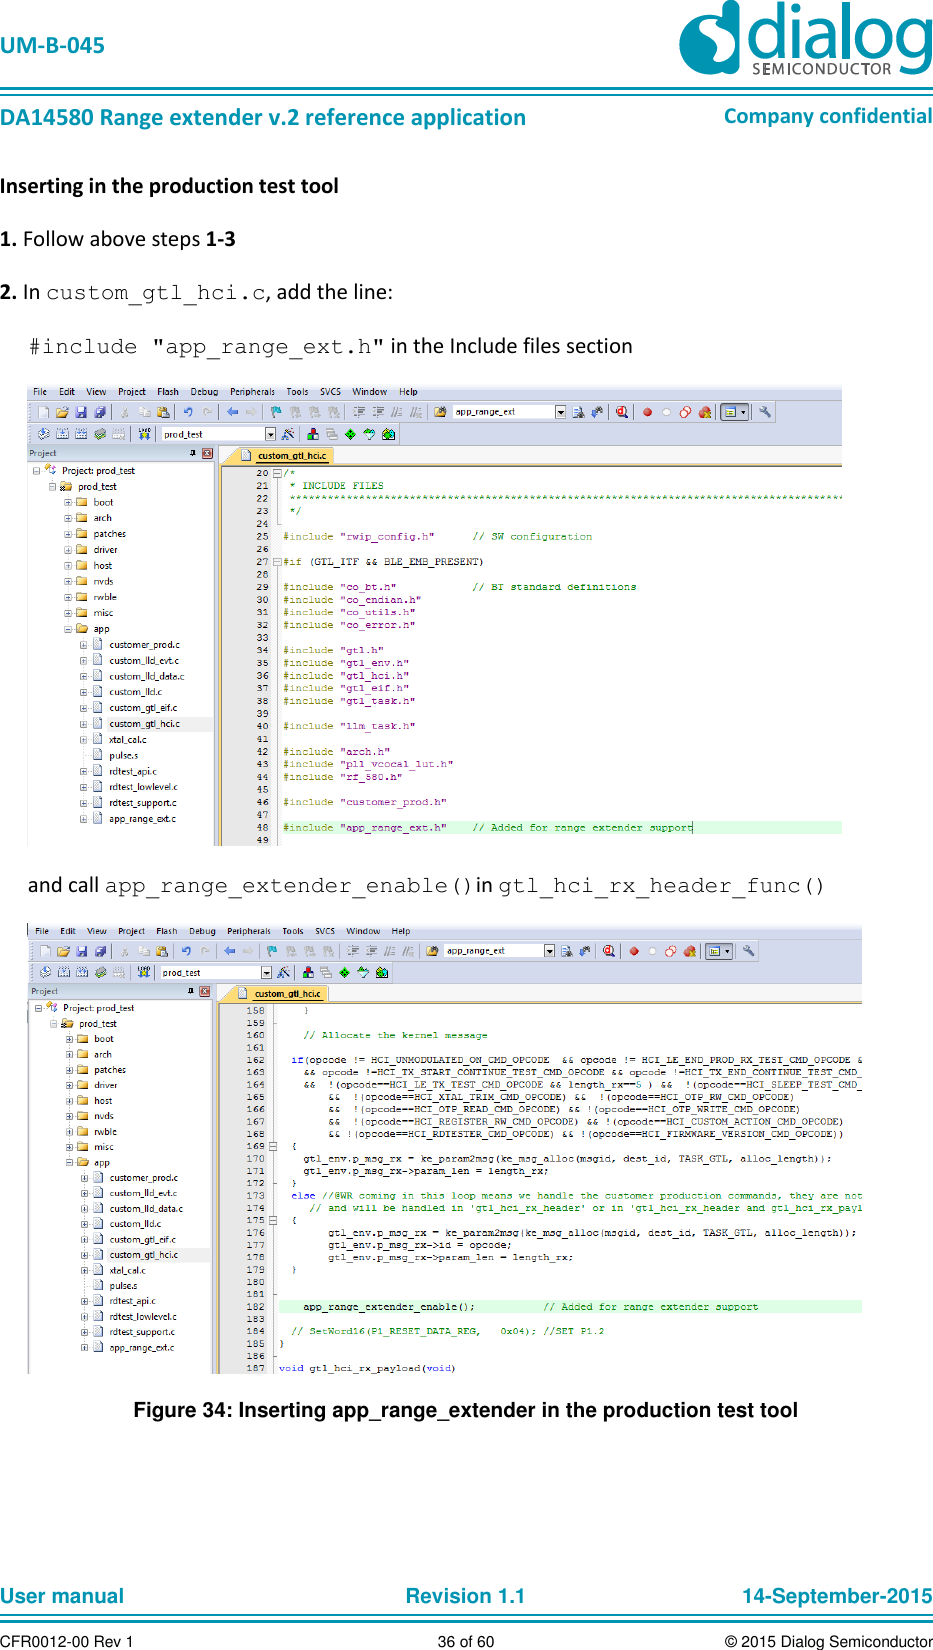933x1650 pixels.
Task: Select rdtest_api.c in lower screenshot tree
Action: point(132,1302)
